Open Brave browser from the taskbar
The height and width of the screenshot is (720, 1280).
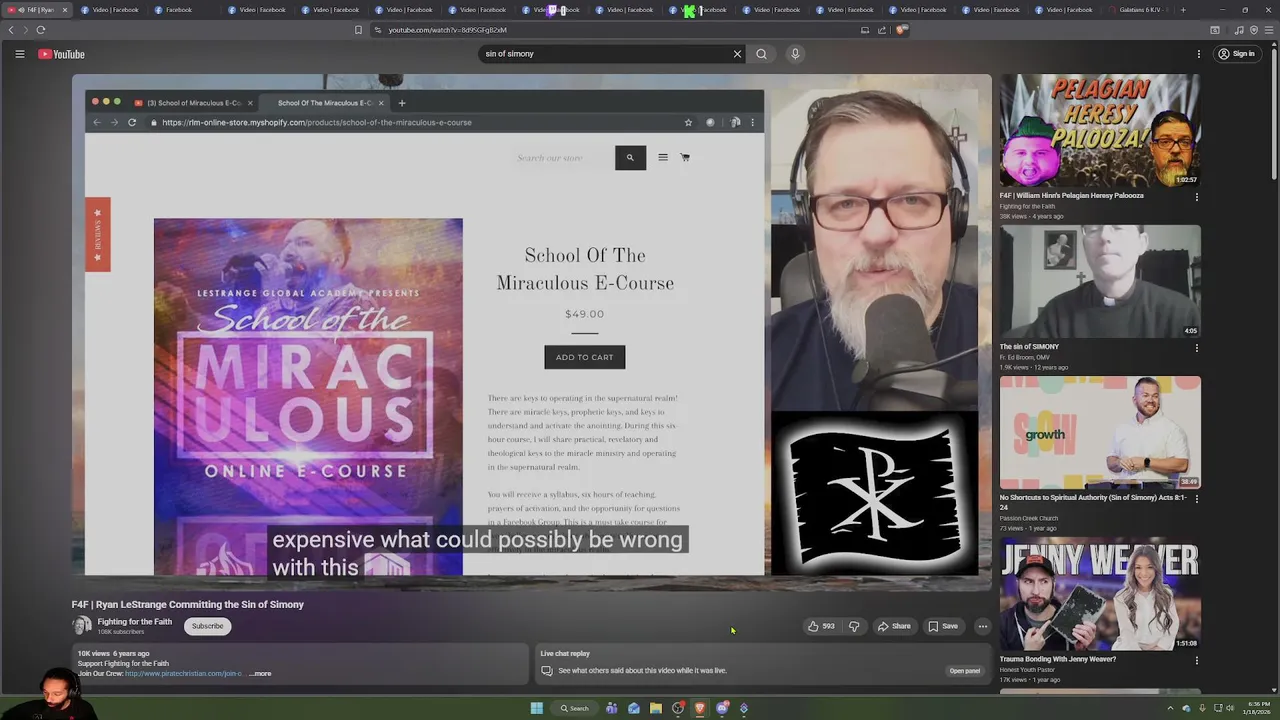point(700,708)
